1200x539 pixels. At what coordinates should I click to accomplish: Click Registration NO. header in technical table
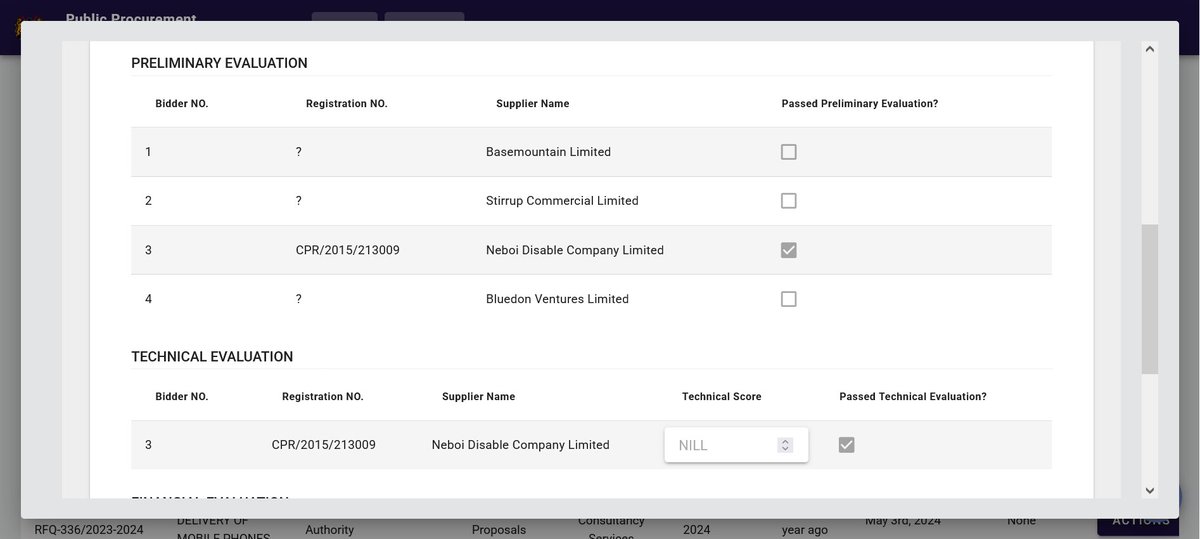[323, 397]
